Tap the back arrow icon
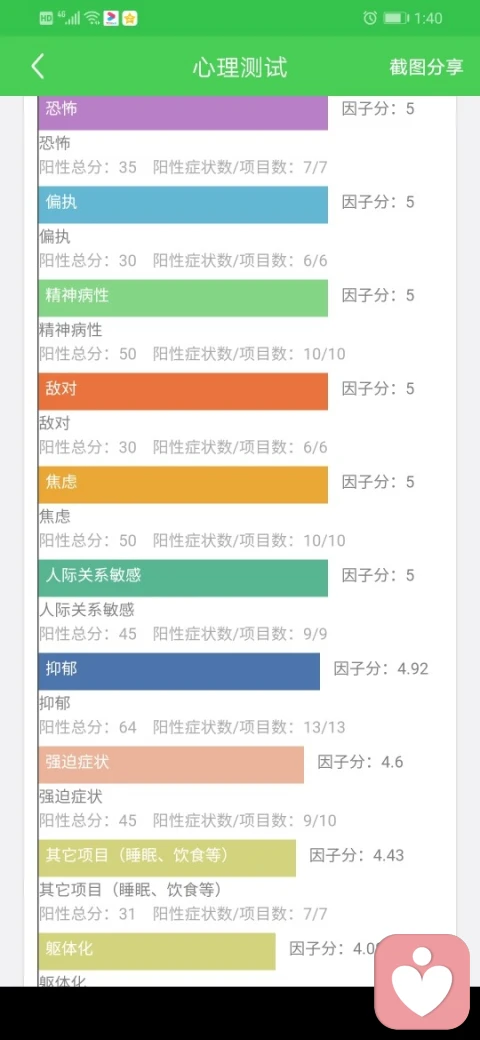The height and width of the screenshot is (1040, 480). [38, 67]
